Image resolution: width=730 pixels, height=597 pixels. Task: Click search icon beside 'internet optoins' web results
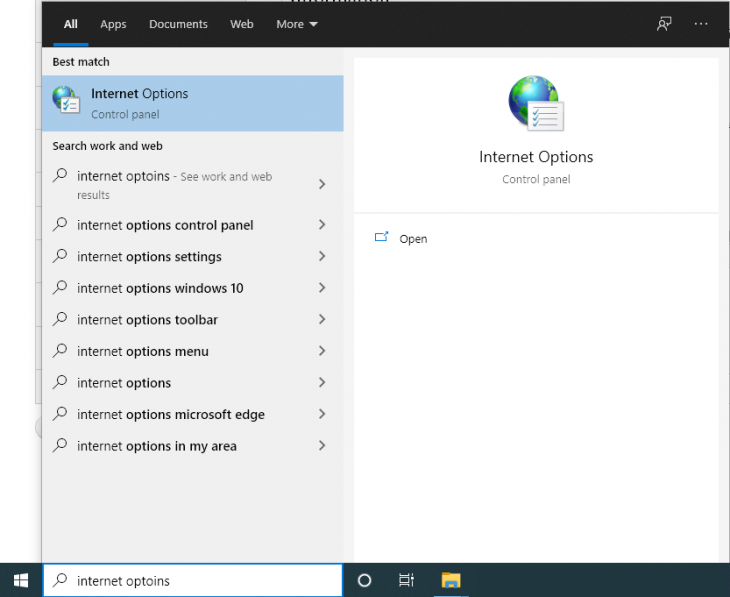pyautogui.click(x=60, y=175)
